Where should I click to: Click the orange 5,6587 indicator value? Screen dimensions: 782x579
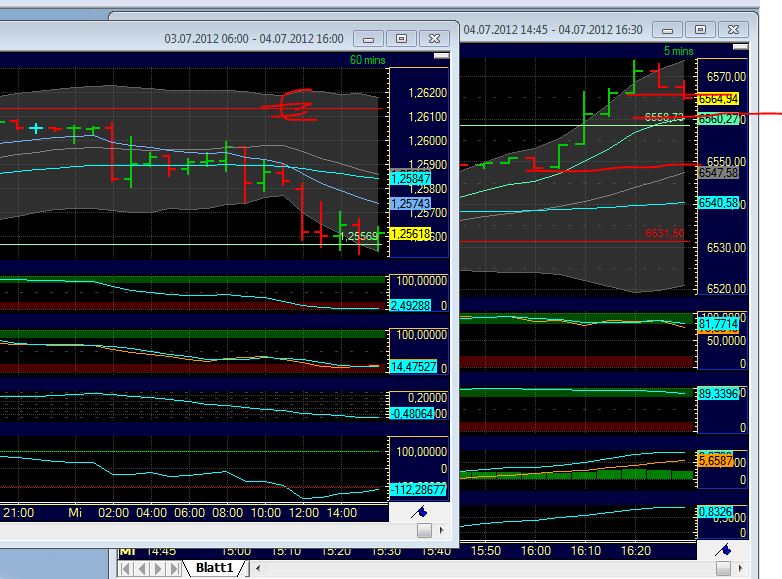pyautogui.click(x=716, y=460)
